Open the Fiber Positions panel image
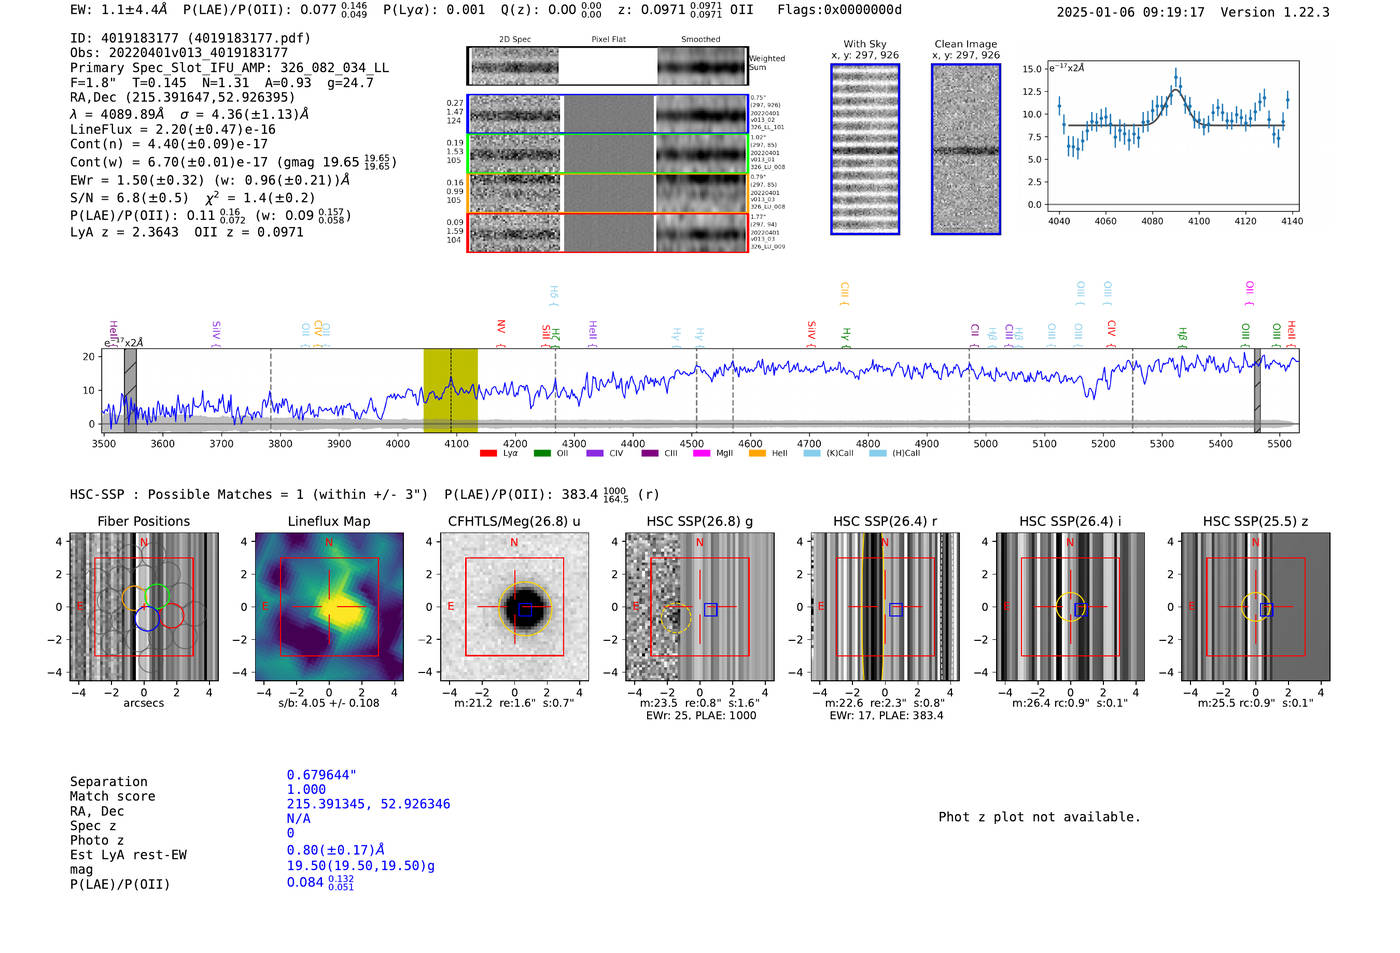 tap(144, 607)
